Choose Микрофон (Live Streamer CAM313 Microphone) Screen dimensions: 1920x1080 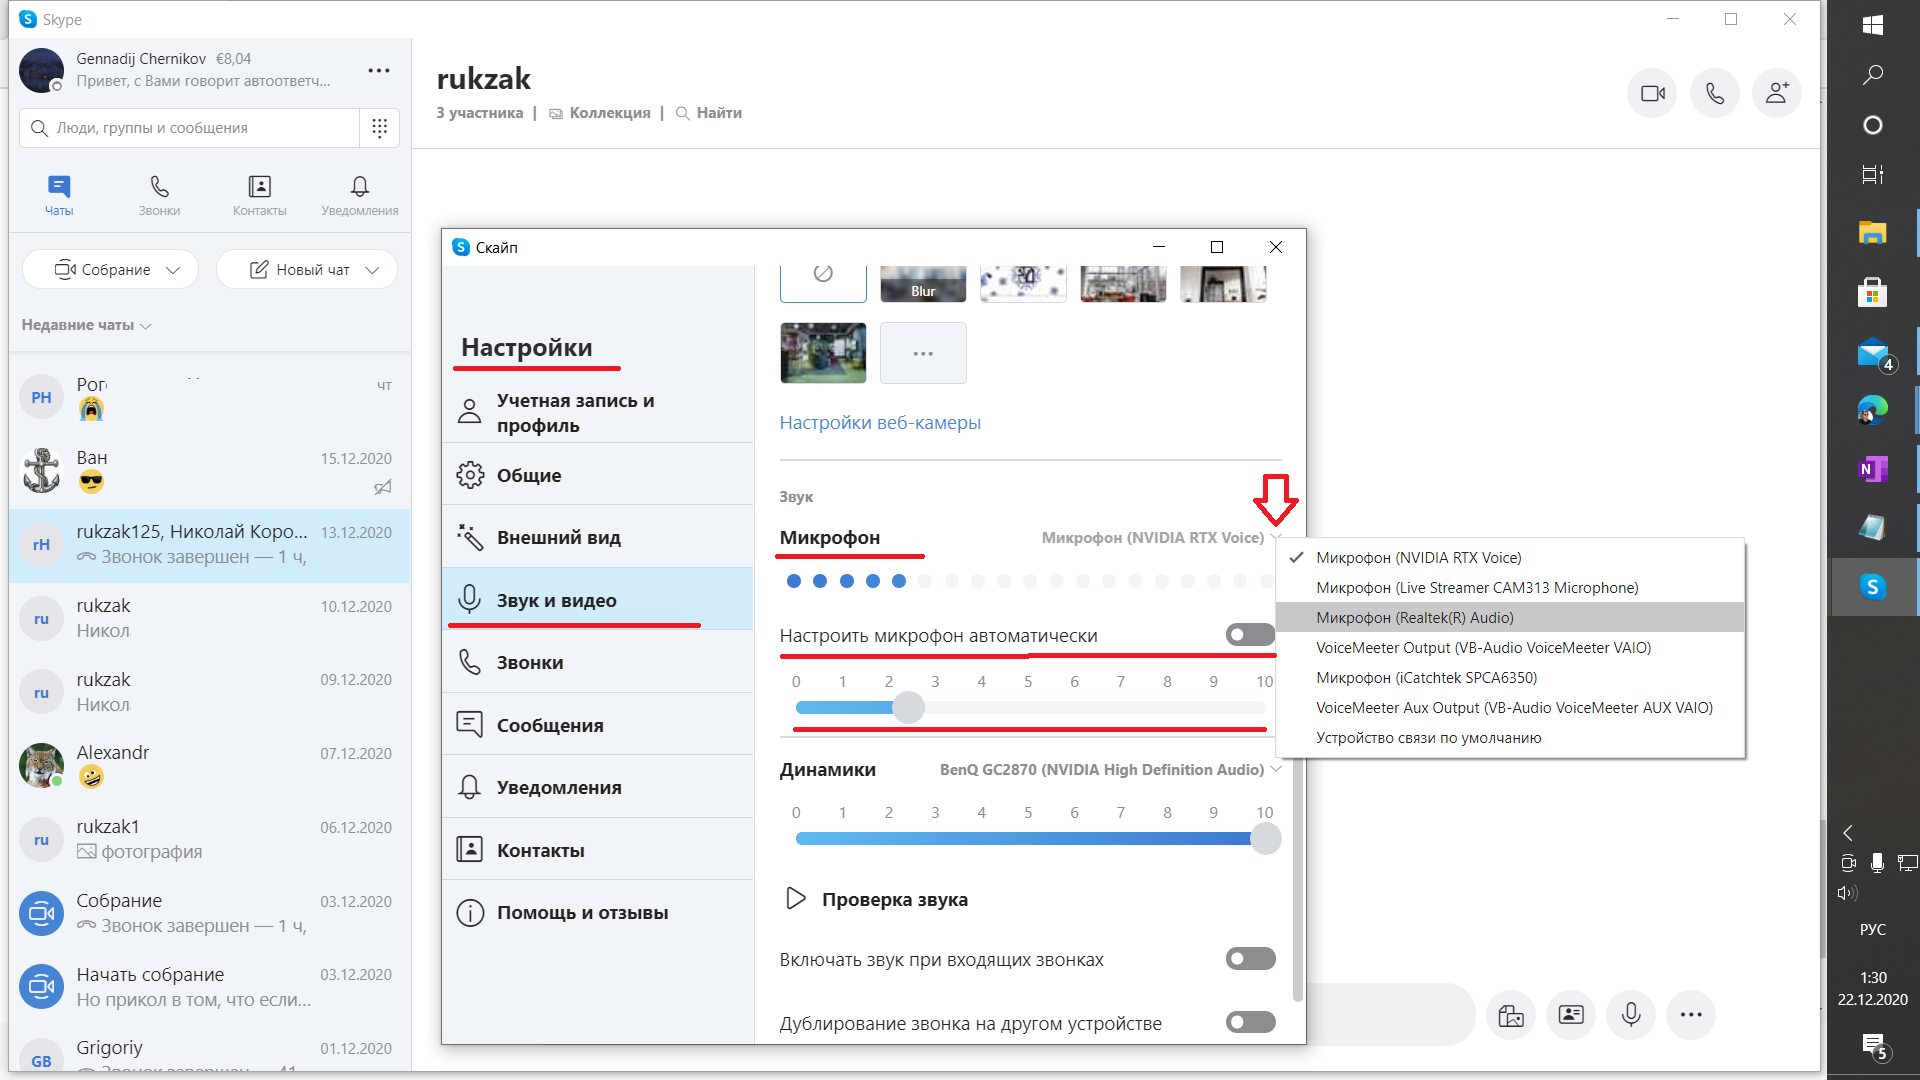click(x=1510, y=587)
